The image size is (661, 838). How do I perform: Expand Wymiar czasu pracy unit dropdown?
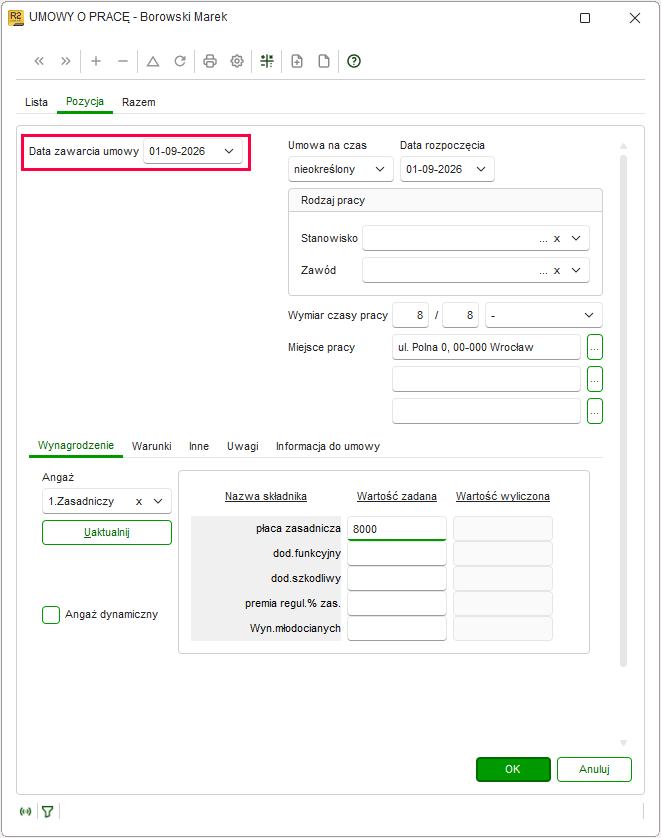589,315
